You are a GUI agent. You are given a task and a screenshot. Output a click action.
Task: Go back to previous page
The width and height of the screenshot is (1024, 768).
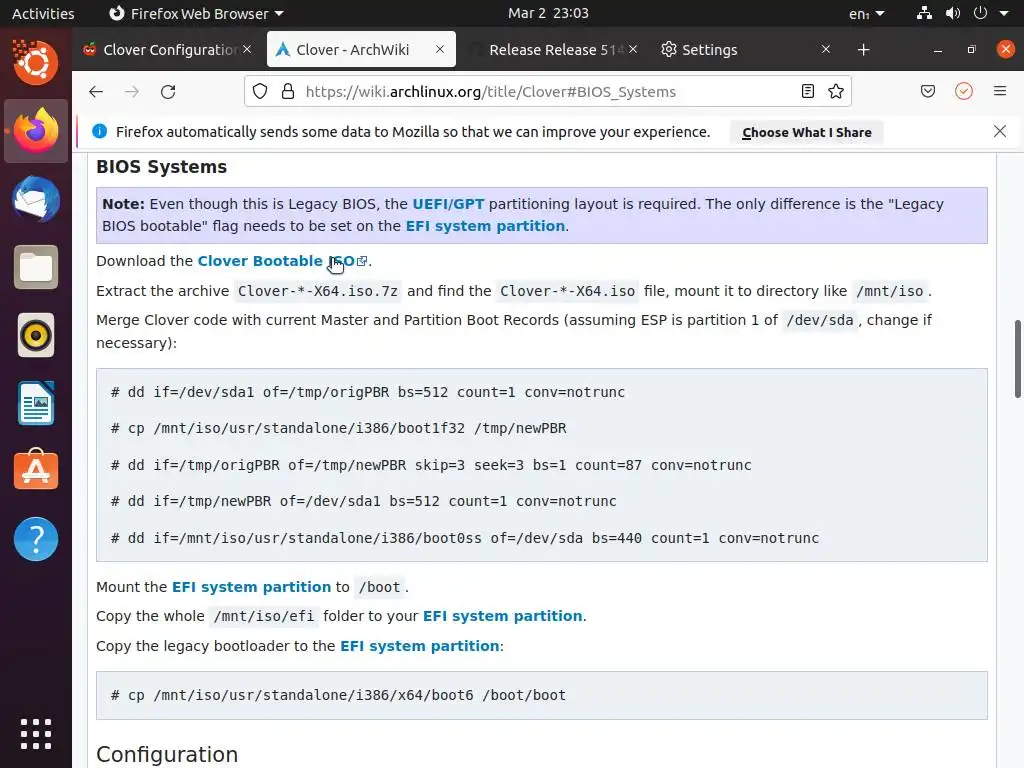[x=96, y=91]
